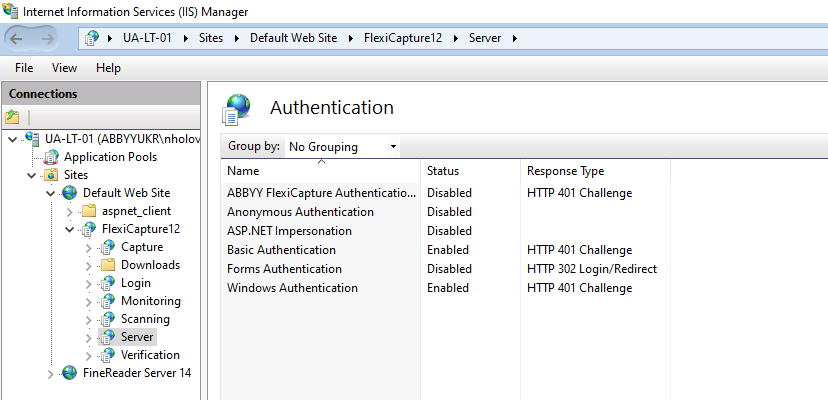The height and width of the screenshot is (400, 828).
Task: Select Windows Authentication row
Action: (x=446, y=288)
